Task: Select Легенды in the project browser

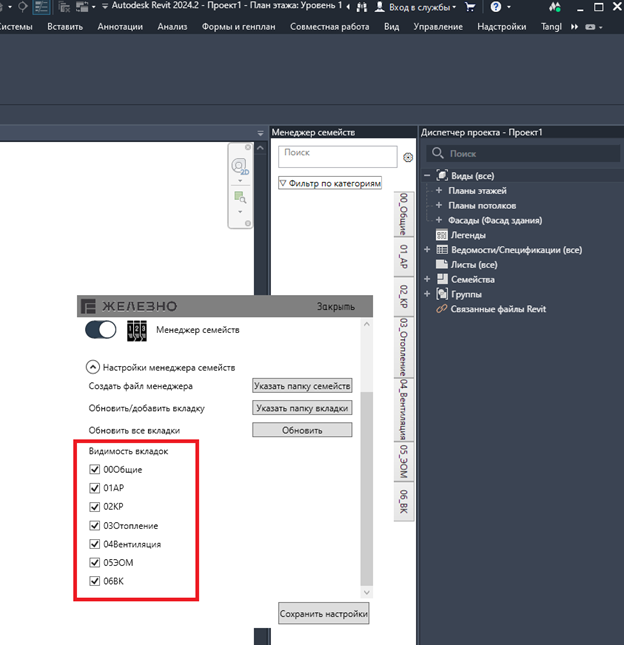Action: (x=468, y=235)
